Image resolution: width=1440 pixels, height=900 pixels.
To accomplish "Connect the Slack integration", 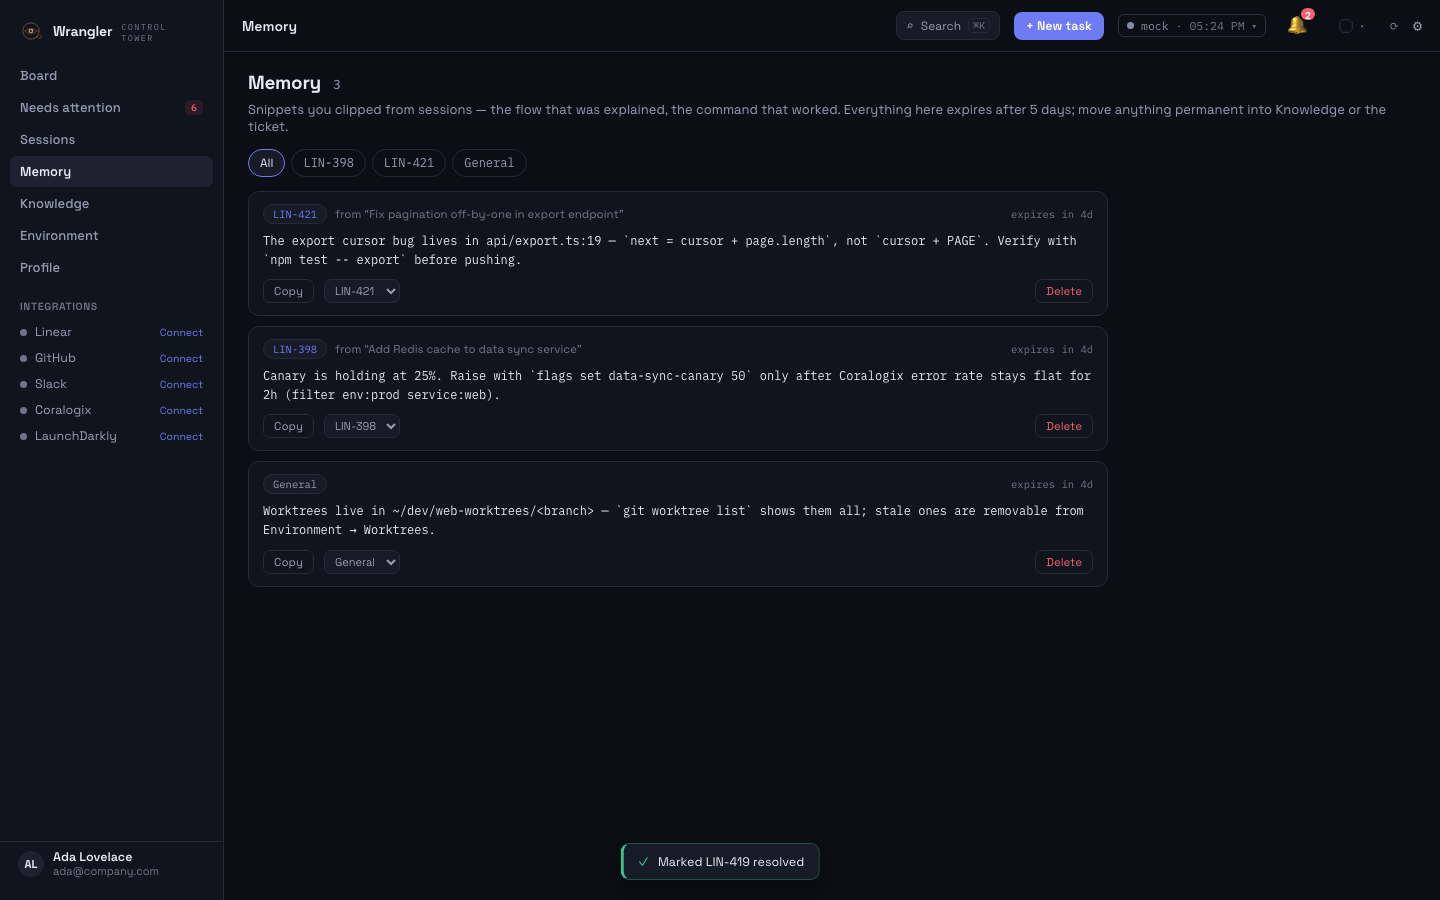I will pyautogui.click(x=181, y=384).
